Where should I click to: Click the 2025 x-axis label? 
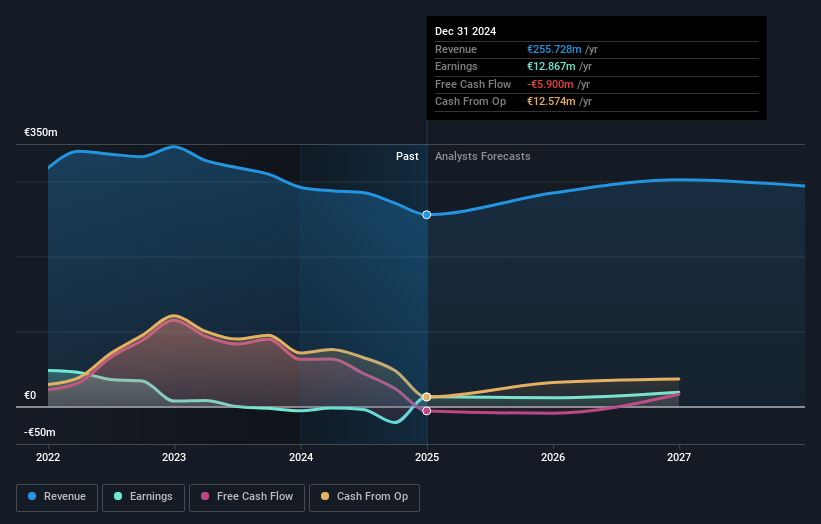click(x=427, y=457)
